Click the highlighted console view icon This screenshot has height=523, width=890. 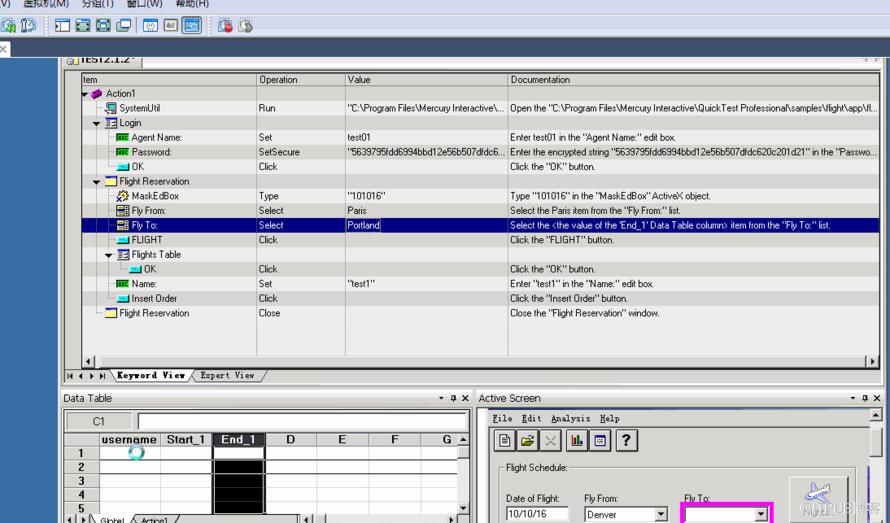coord(192,26)
